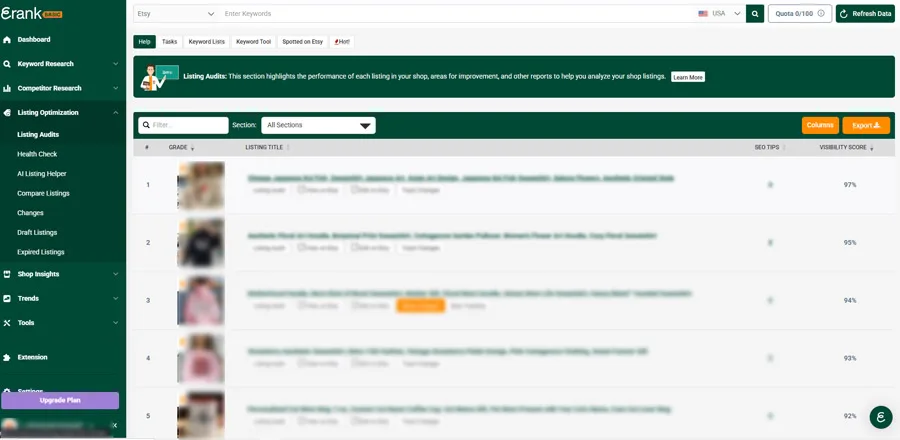Open the eRank chat bubble icon
This screenshot has width=900, height=440.
click(x=880, y=417)
